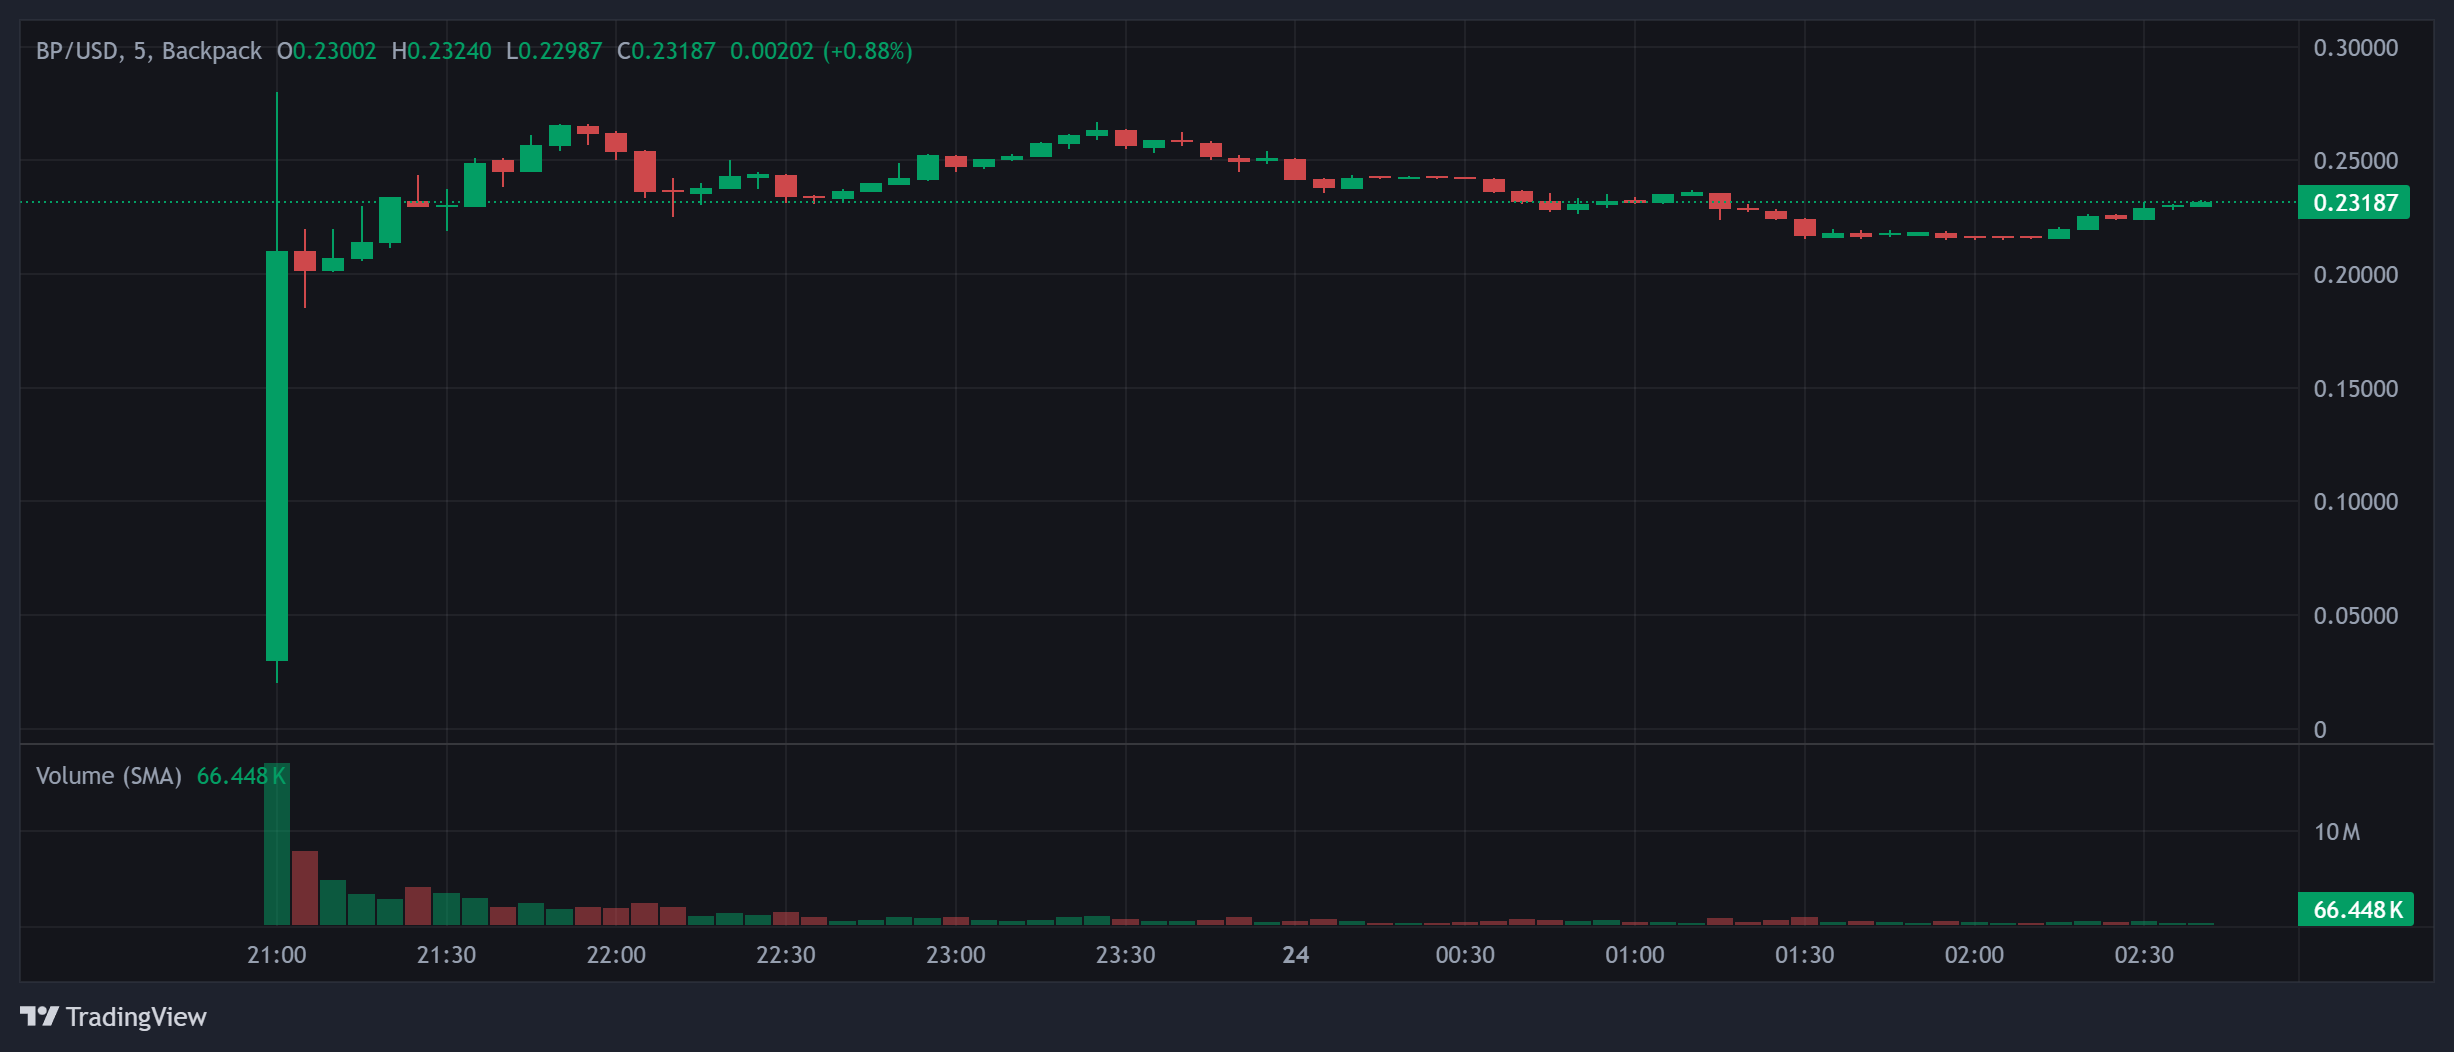Image resolution: width=2454 pixels, height=1052 pixels.
Task: Click the 01:30 time axis label
Action: (x=1804, y=955)
